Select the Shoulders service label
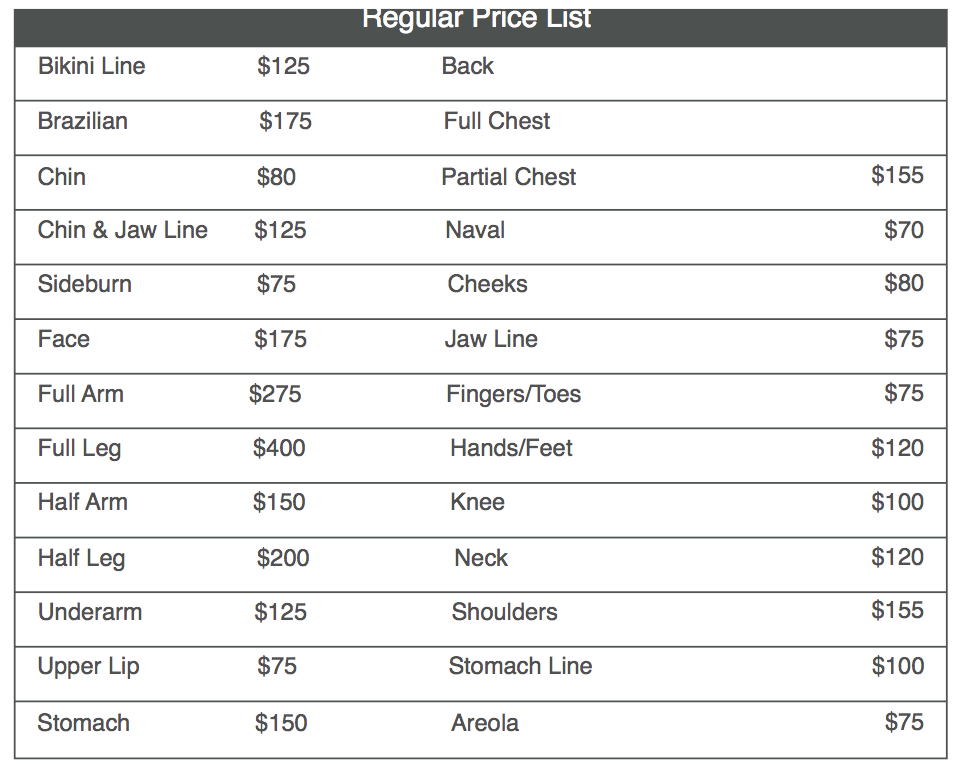Viewport: 962px width, 770px height. tap(504, 612)
